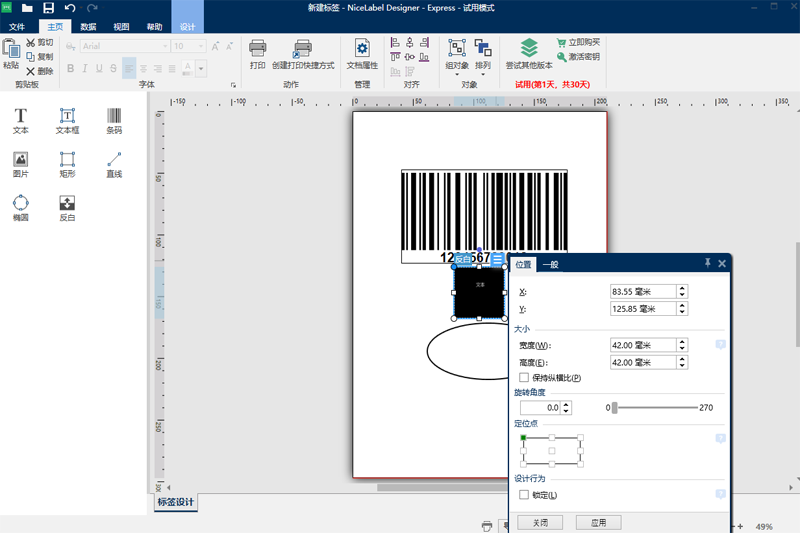Click 激活密钥 activate key icon
The height and width of the screenshot is (533, 800).
pos(561,57)
